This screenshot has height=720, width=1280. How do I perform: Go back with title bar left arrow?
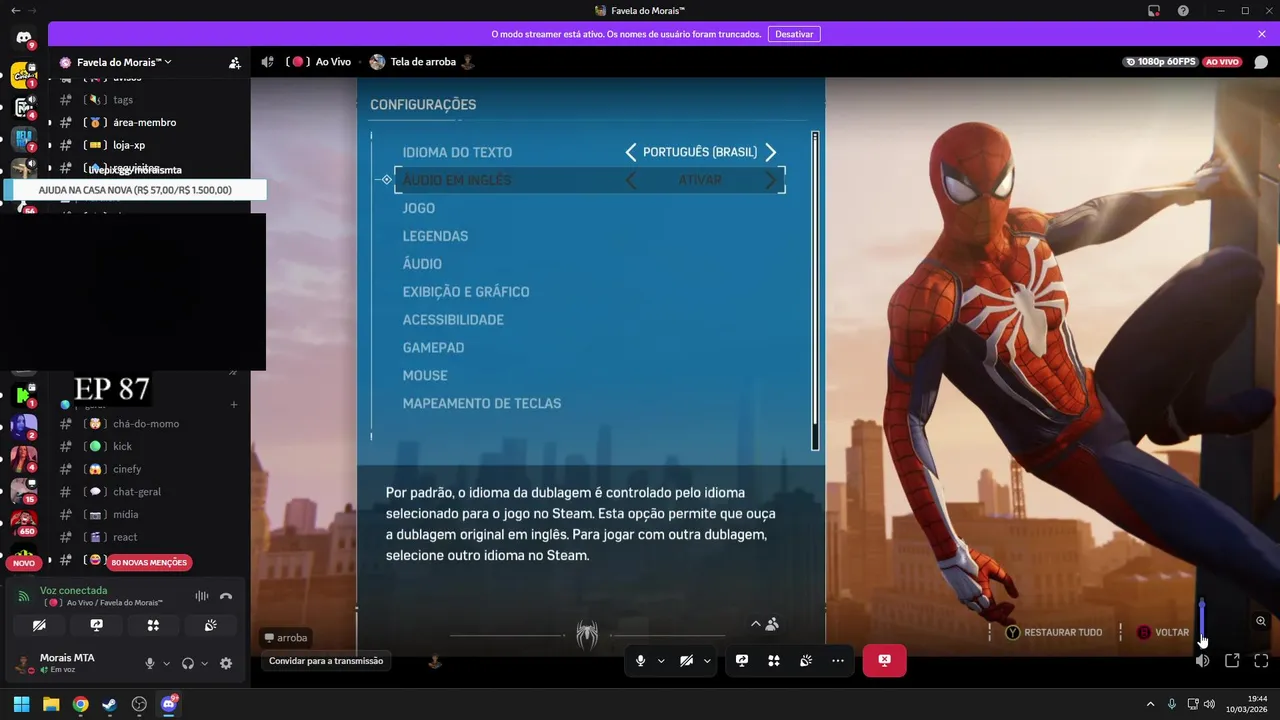[15, 10]
